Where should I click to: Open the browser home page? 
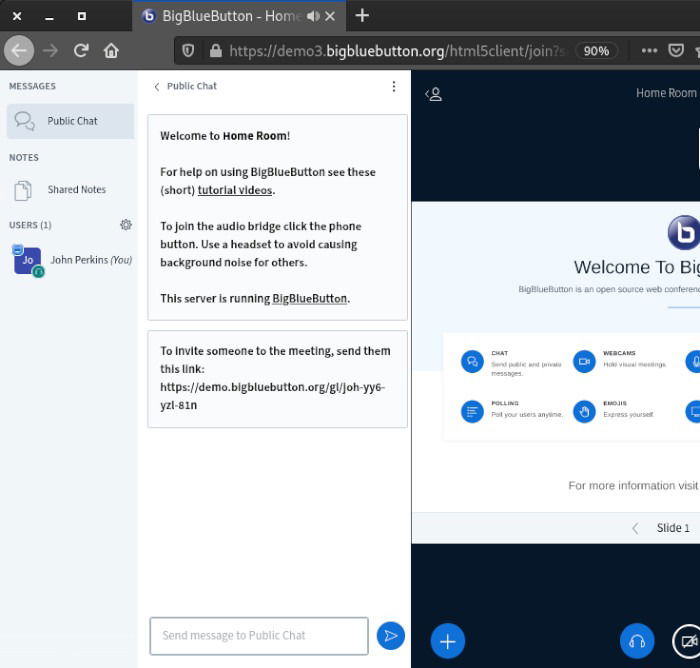click(x=111, y=51)
